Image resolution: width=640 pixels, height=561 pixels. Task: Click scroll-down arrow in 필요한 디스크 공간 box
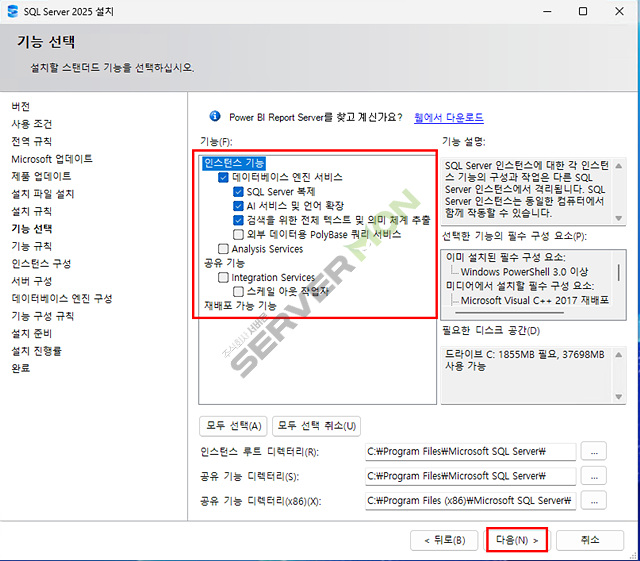[619, 396]
